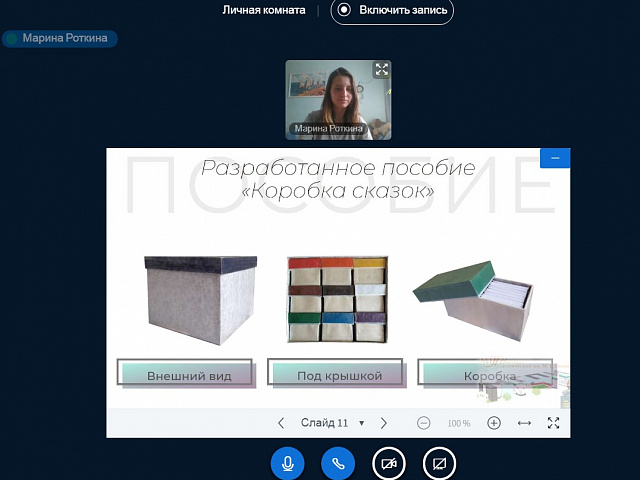The image size is (640, 480).
Task: Click the 100% zoom level indicator
Action: [459, 424]
